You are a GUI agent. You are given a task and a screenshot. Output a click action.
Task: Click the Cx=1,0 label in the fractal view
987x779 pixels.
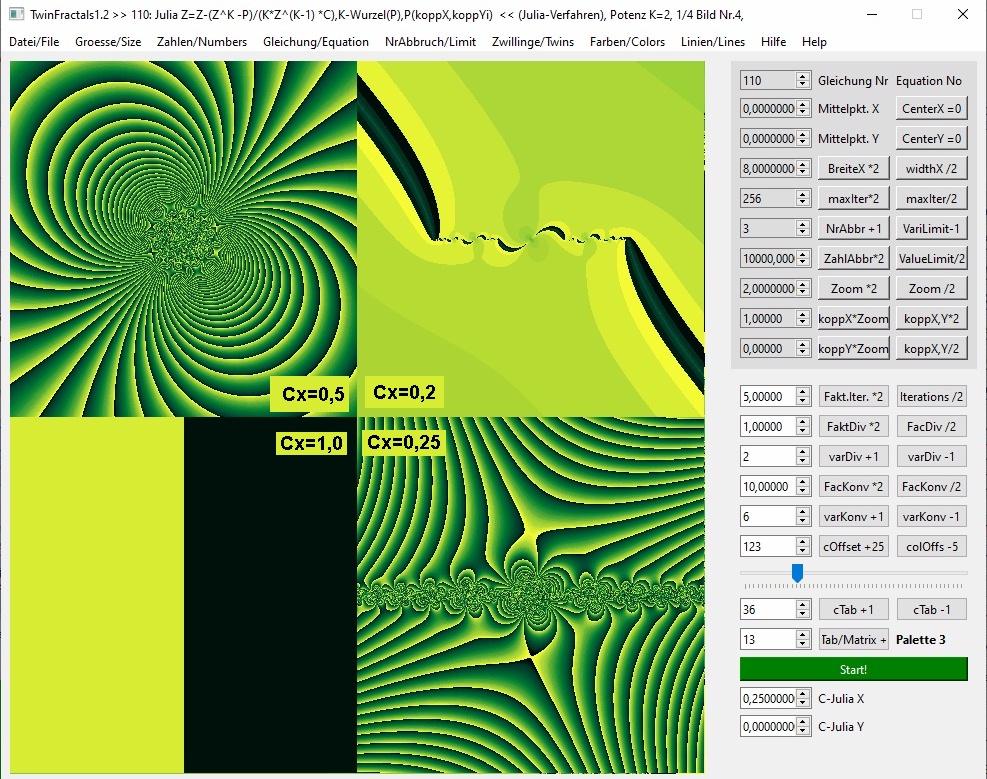[312, 443]
